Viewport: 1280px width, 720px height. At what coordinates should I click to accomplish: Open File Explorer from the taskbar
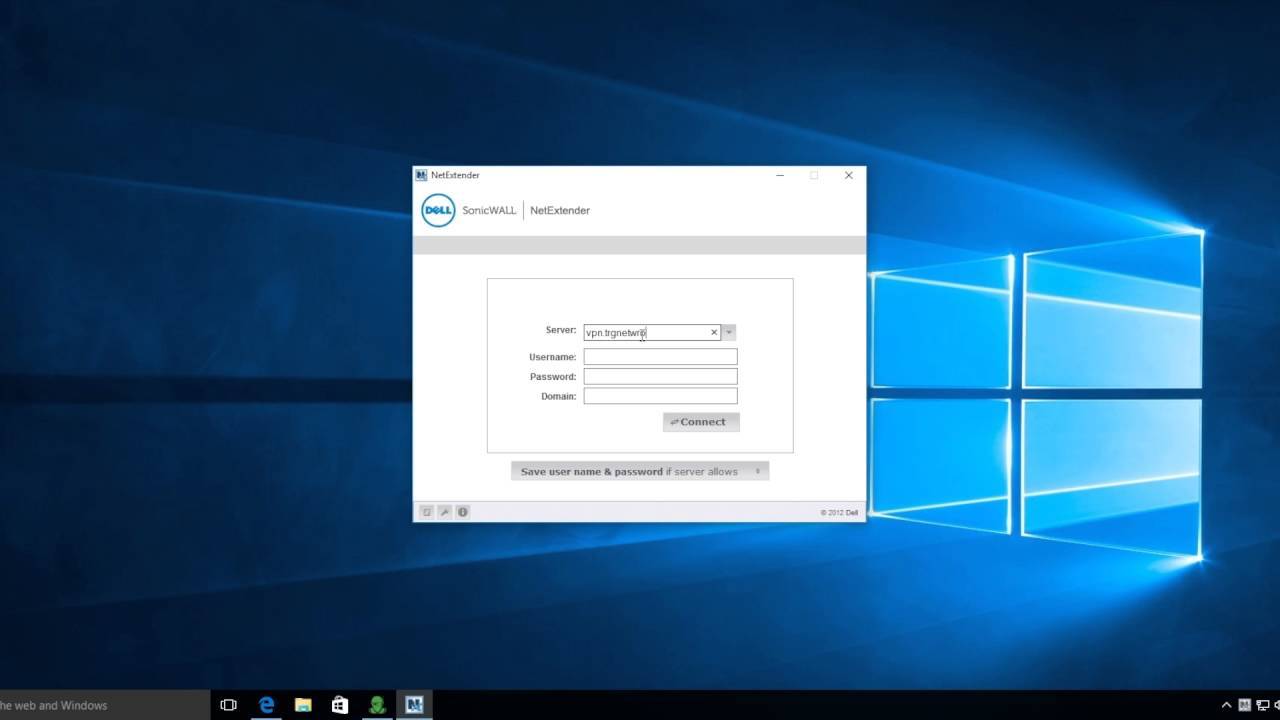click(303, 705)
